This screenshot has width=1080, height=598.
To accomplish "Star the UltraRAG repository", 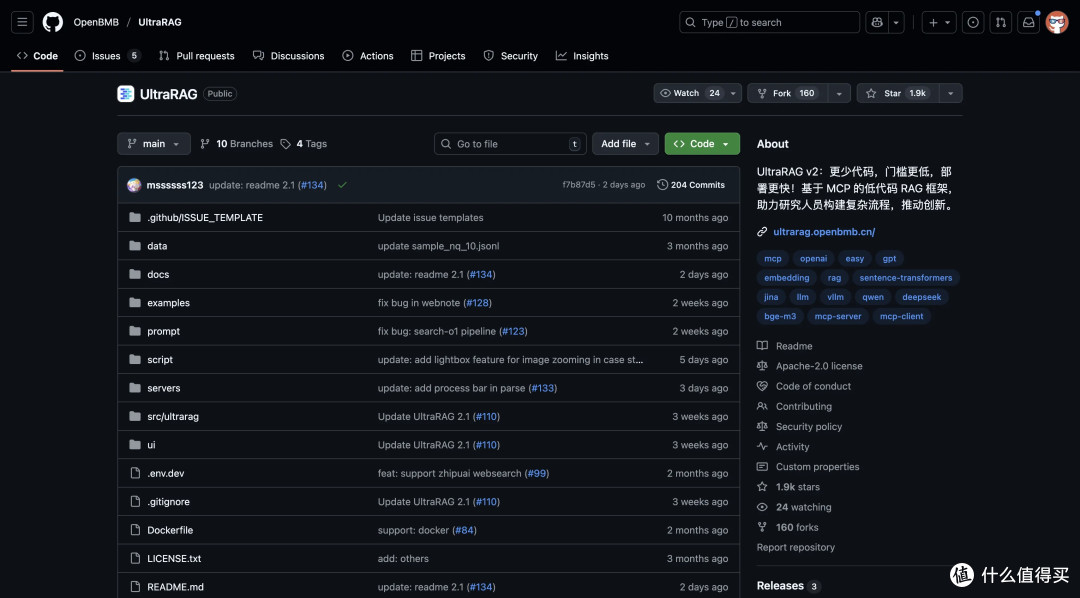I will 897,93.
